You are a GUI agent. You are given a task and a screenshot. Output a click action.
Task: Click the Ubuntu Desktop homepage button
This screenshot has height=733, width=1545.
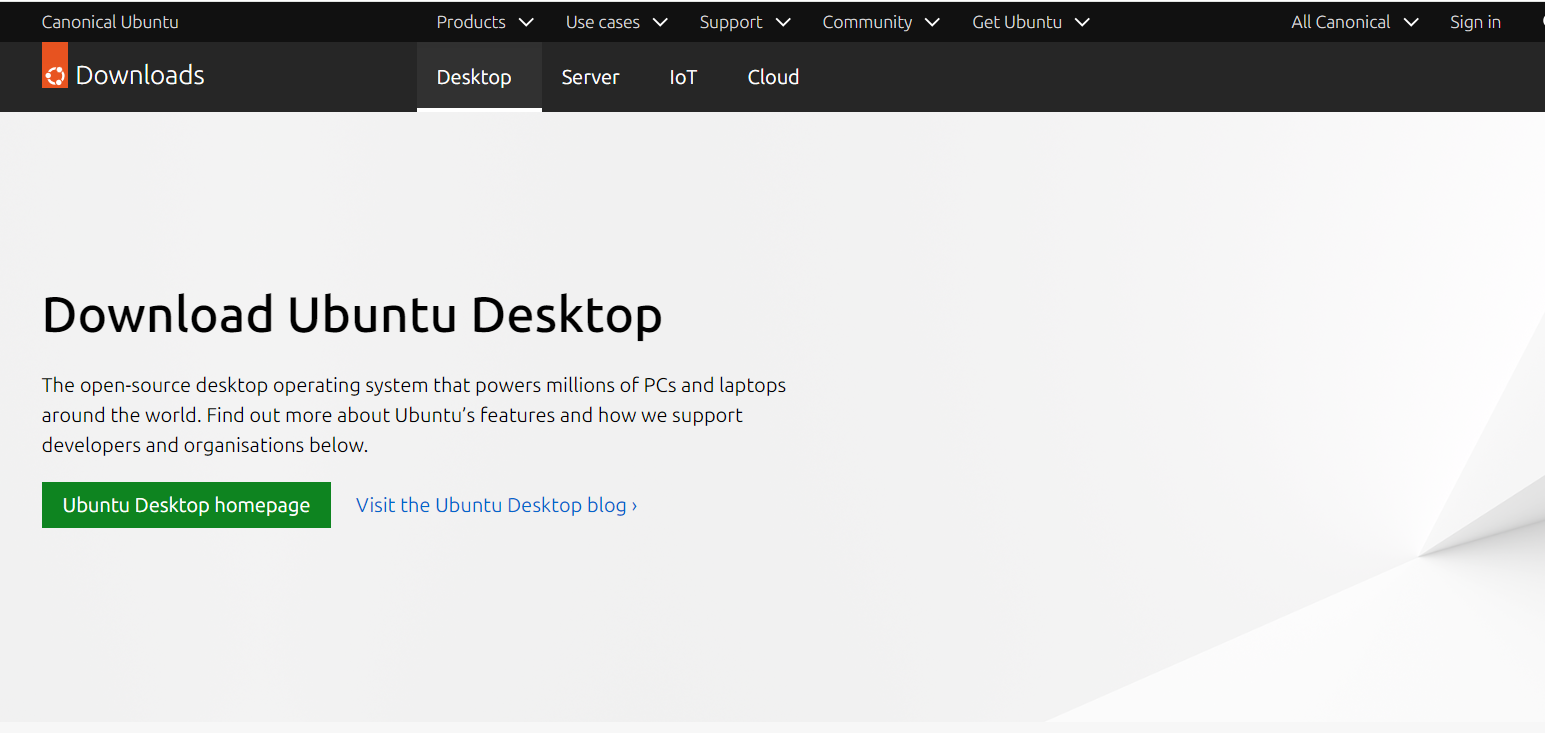[186, 505]
